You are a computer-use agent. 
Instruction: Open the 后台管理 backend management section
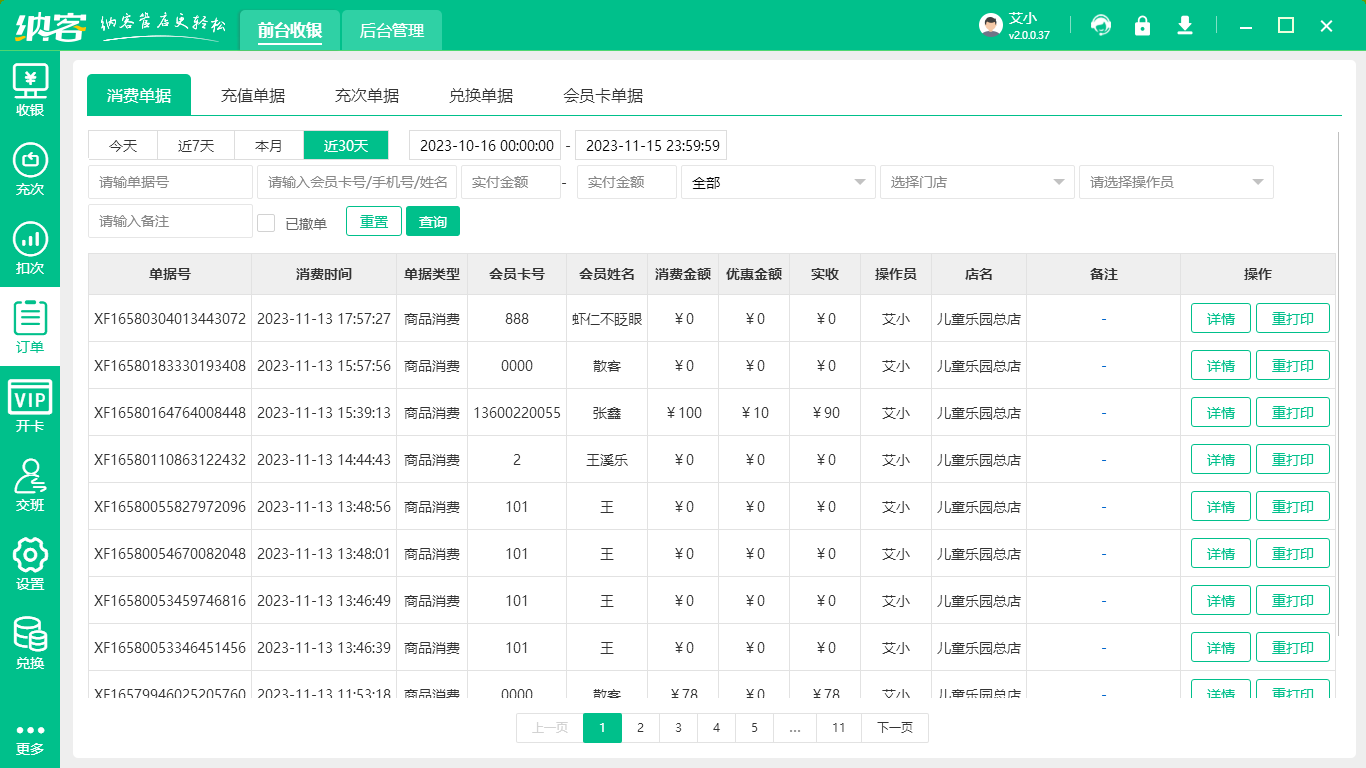(x=391, y=30)
